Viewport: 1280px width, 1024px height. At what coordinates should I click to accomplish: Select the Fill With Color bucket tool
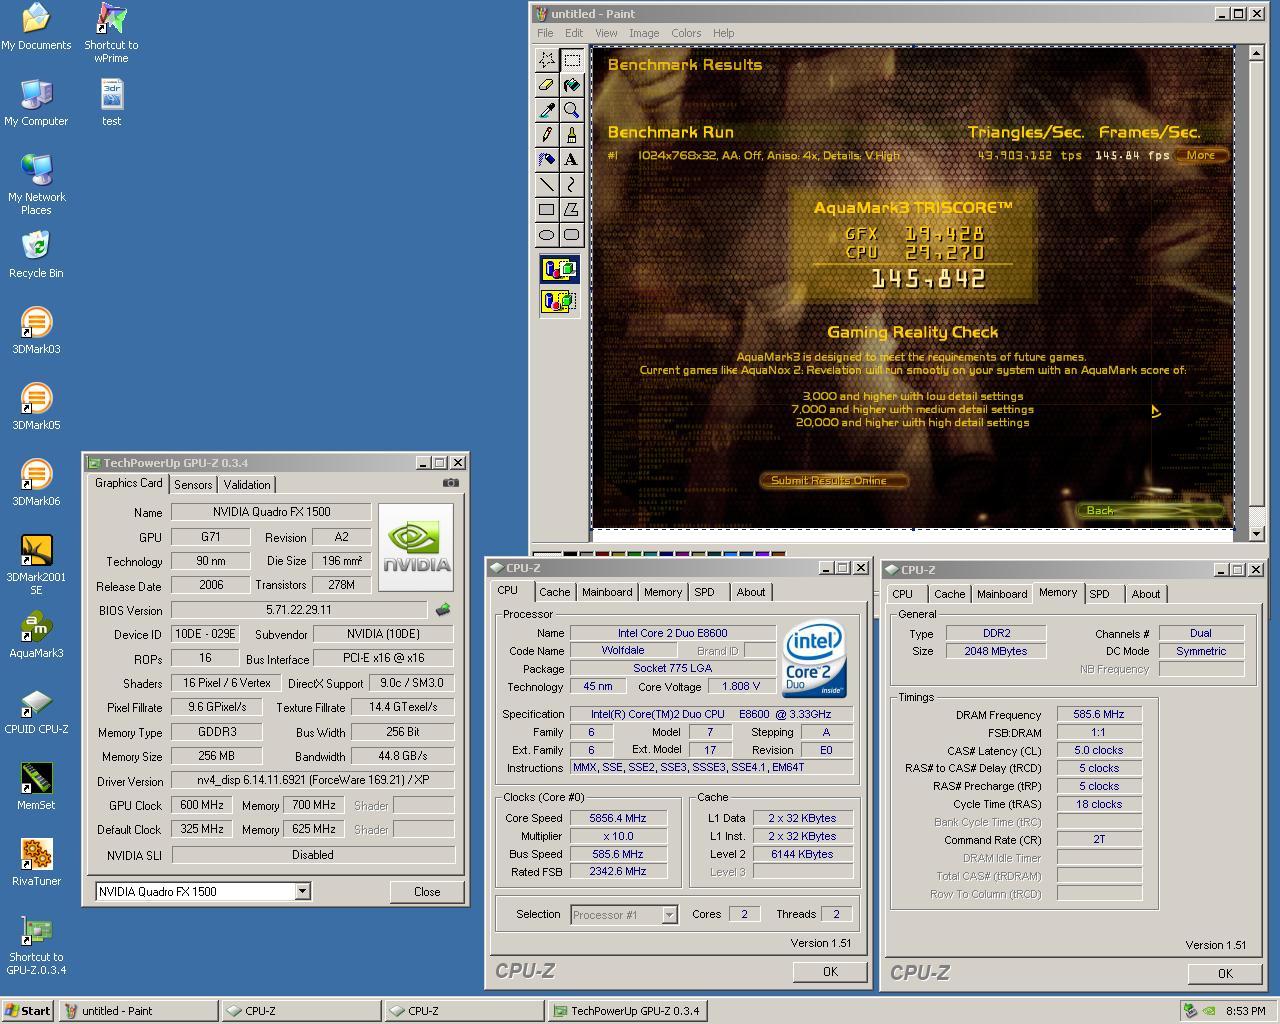(x=571, y=85)
